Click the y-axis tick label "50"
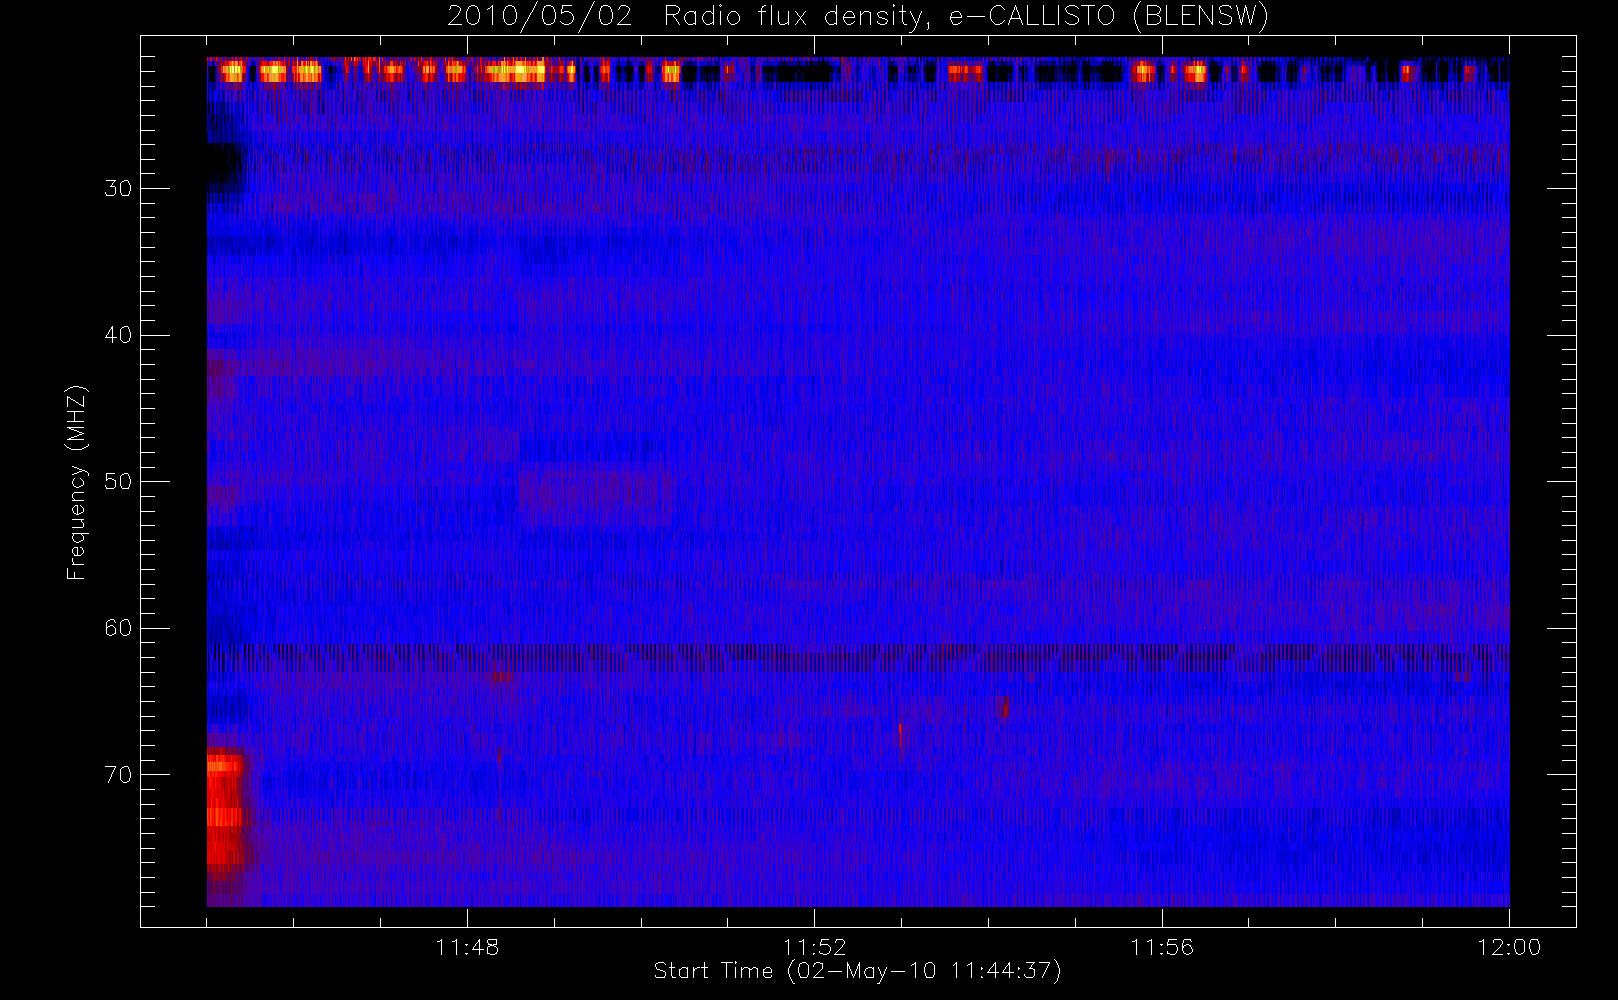Image resolution: width=1618 pixels, height=1000 pixels. point(118,481)
